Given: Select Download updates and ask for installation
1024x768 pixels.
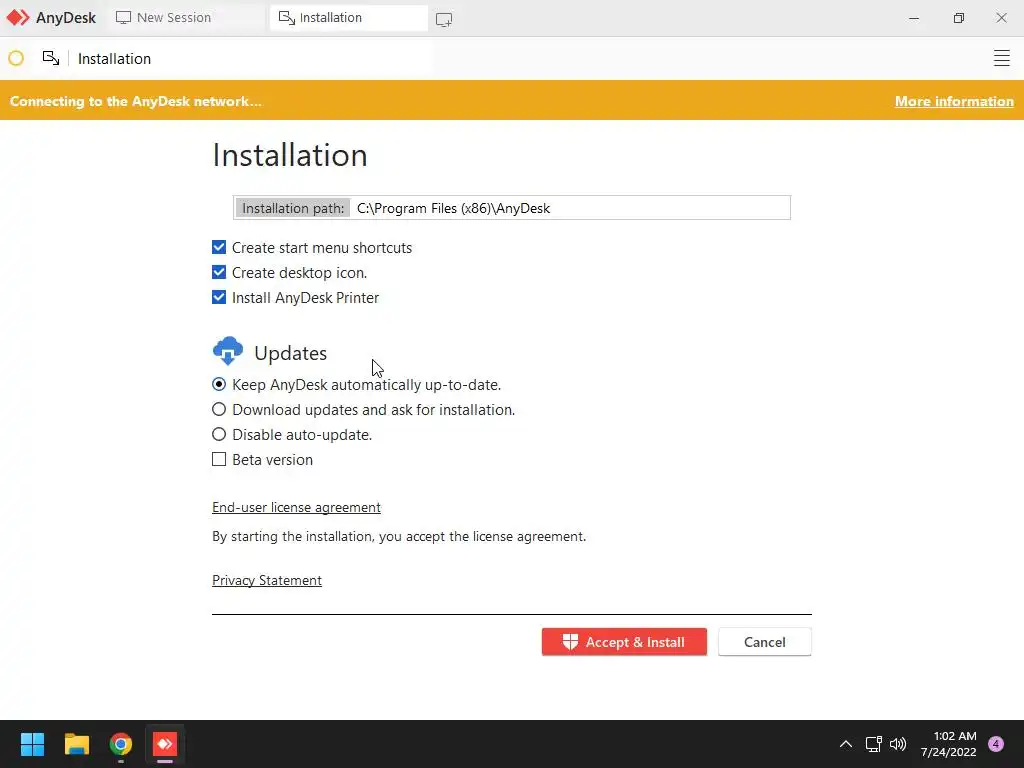Looking at the screenshot, I should [219, 409].
